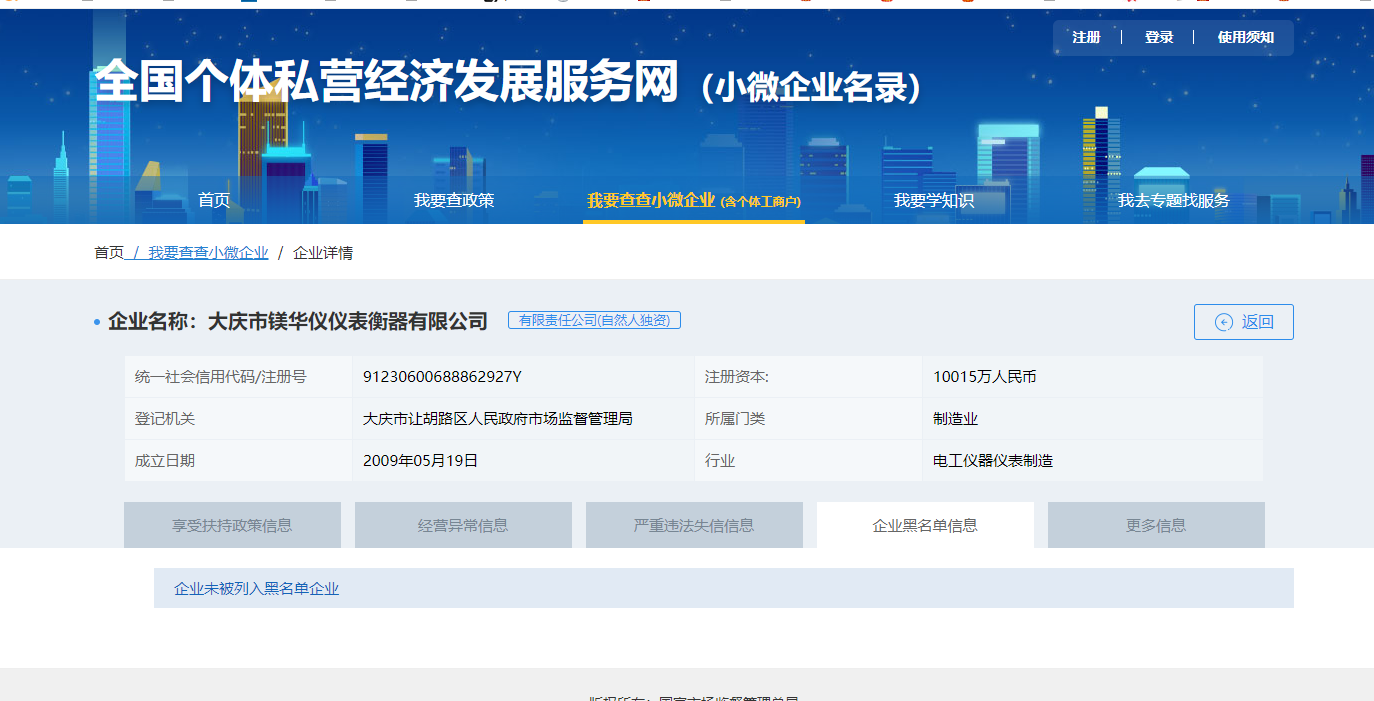
Task: Click the company name 大庆市镁华仪仪表衡器有限公司
Action: click(x=347, y=321)
